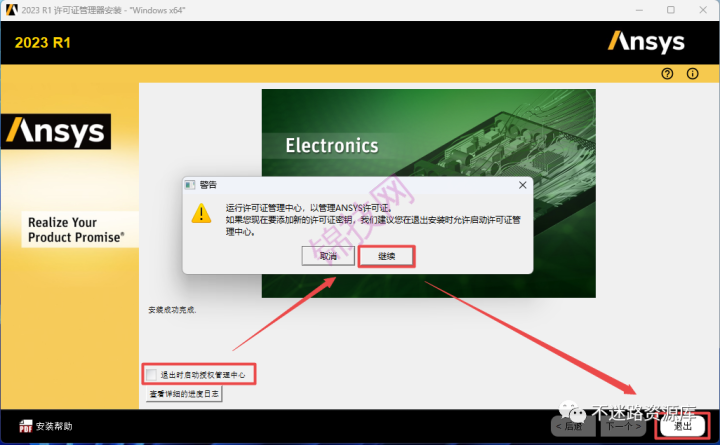Click the 下一个 next button
Viewport: 720px width, 445px height.
[624, 426]
